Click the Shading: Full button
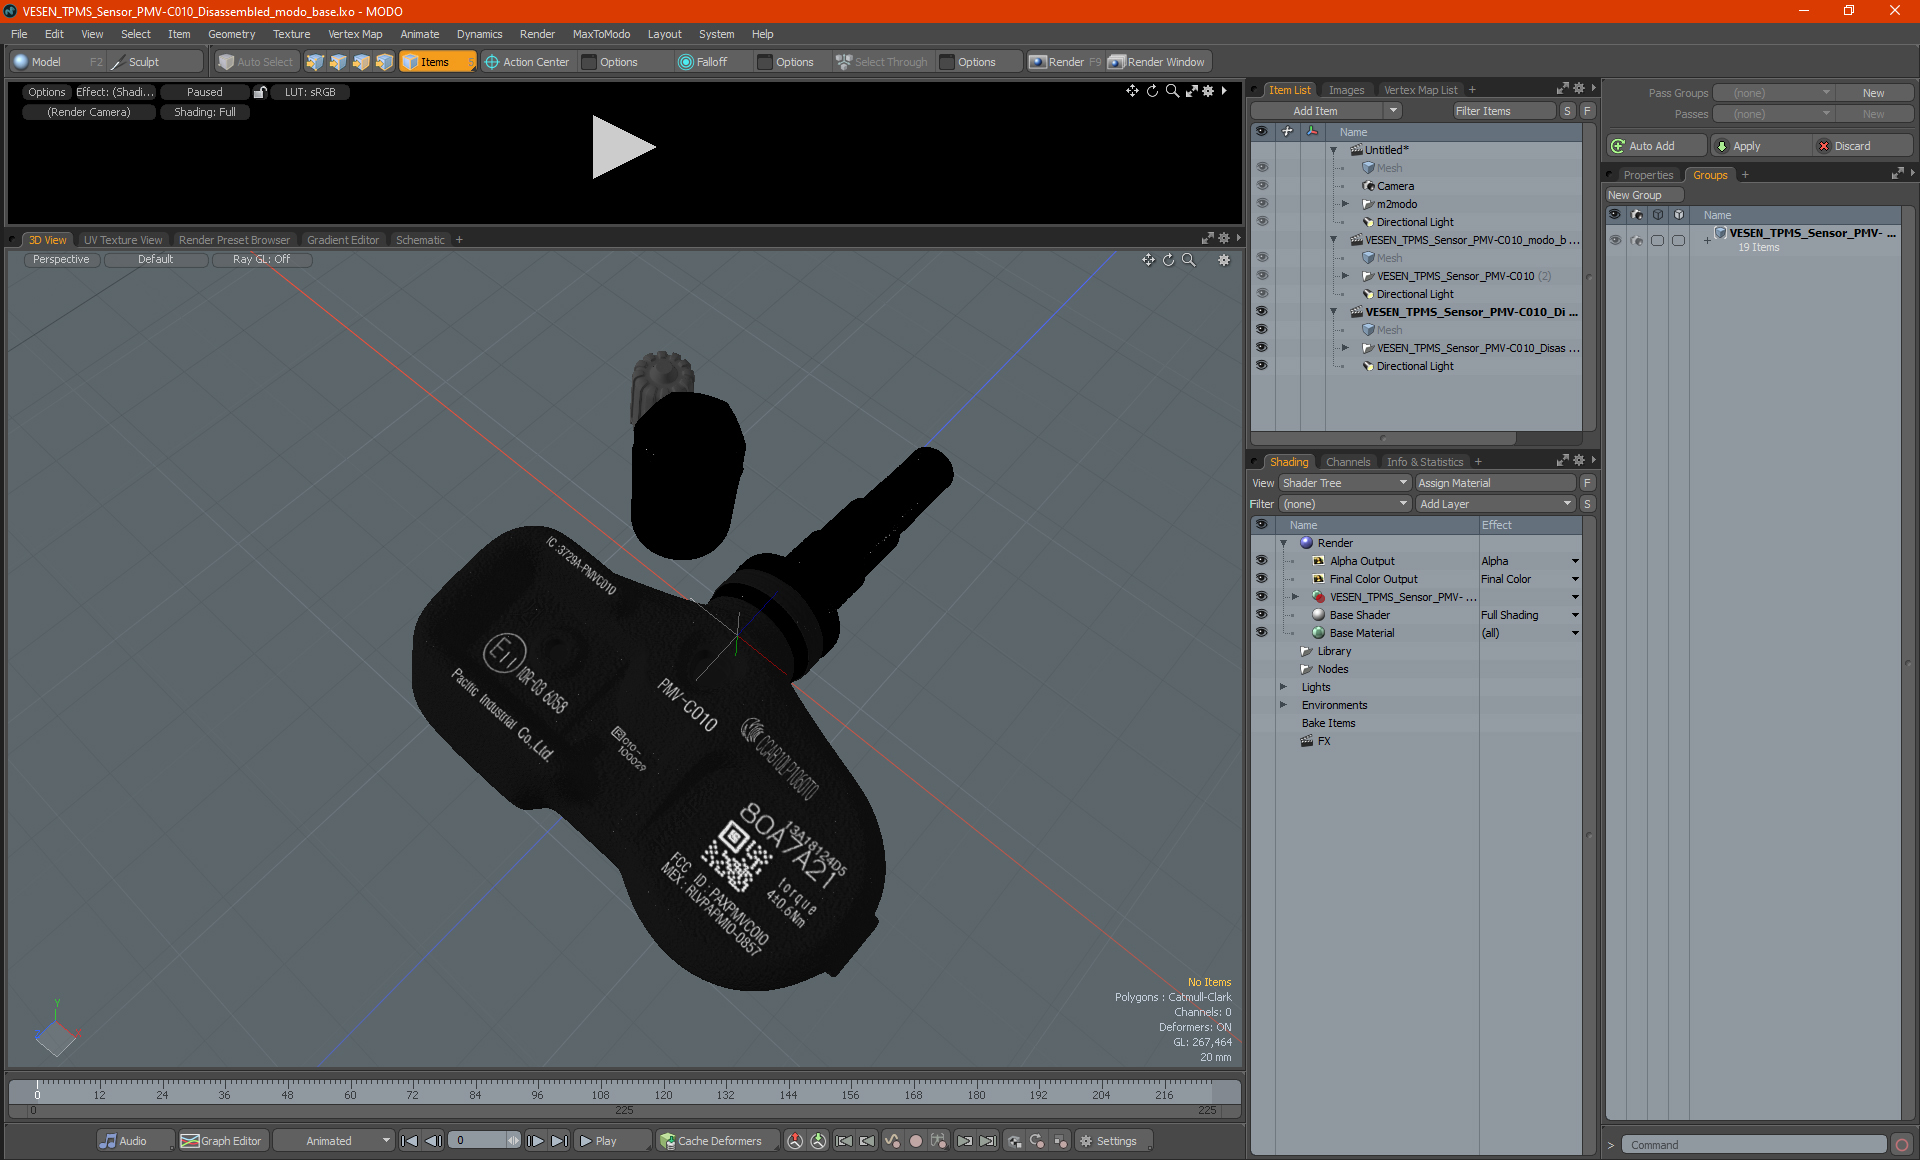Viewport: 1920px width, 1160px height. coord(205,112)
